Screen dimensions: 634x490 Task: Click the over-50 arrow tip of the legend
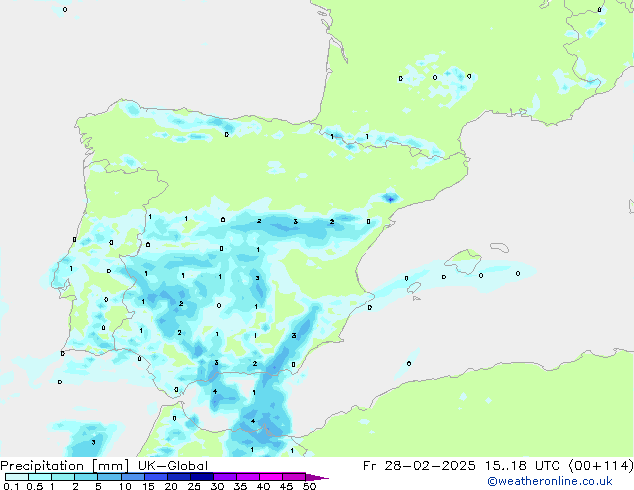pos(317,477)
